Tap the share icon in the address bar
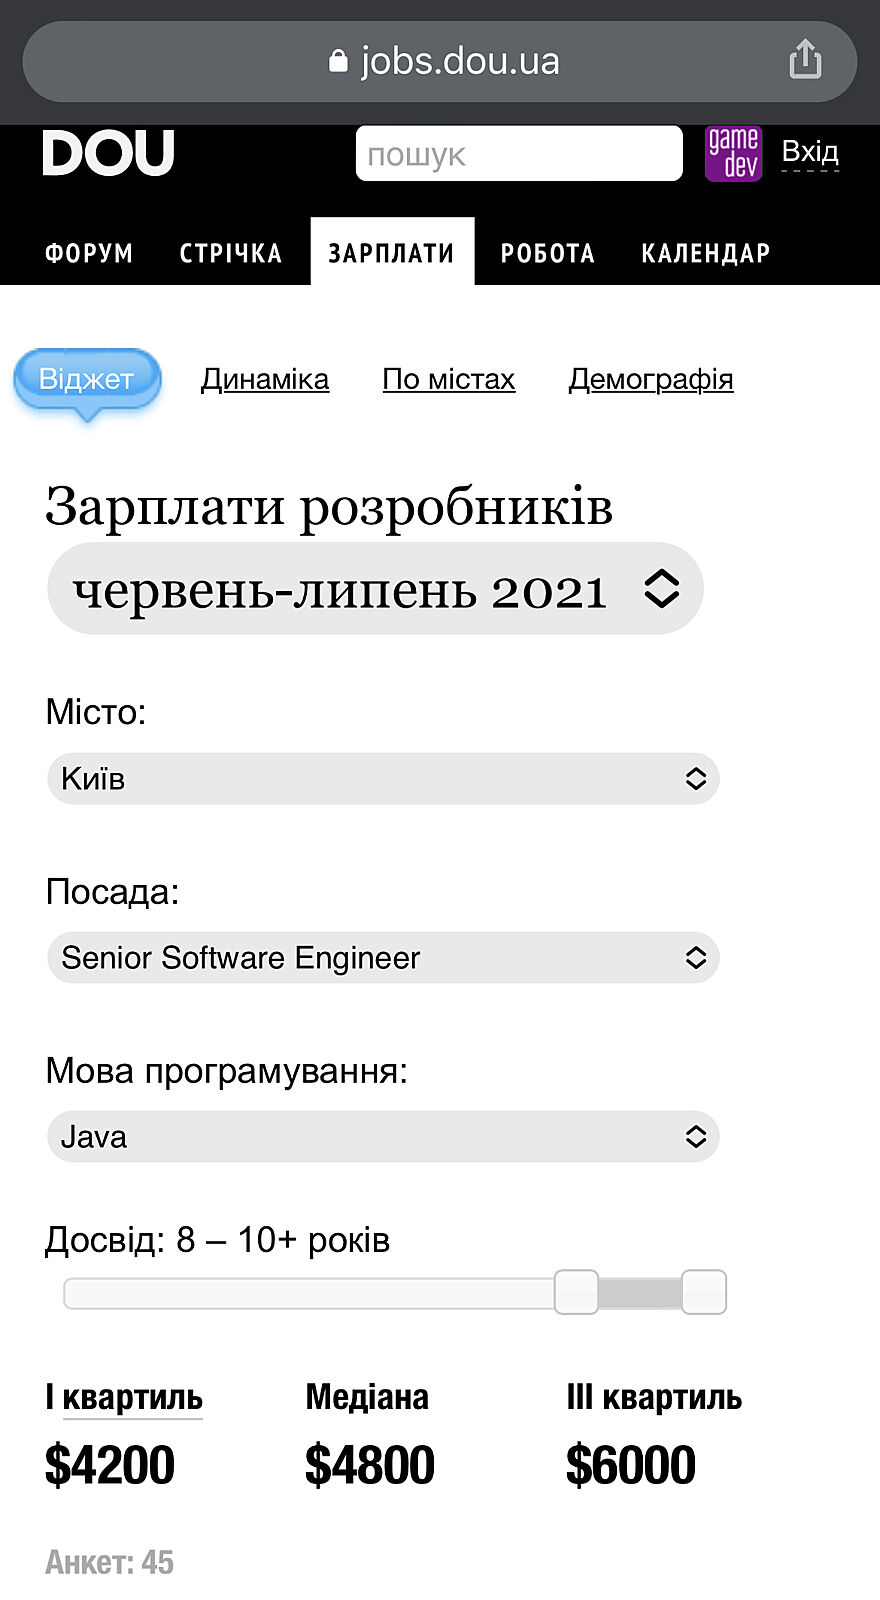 [805, 59]
